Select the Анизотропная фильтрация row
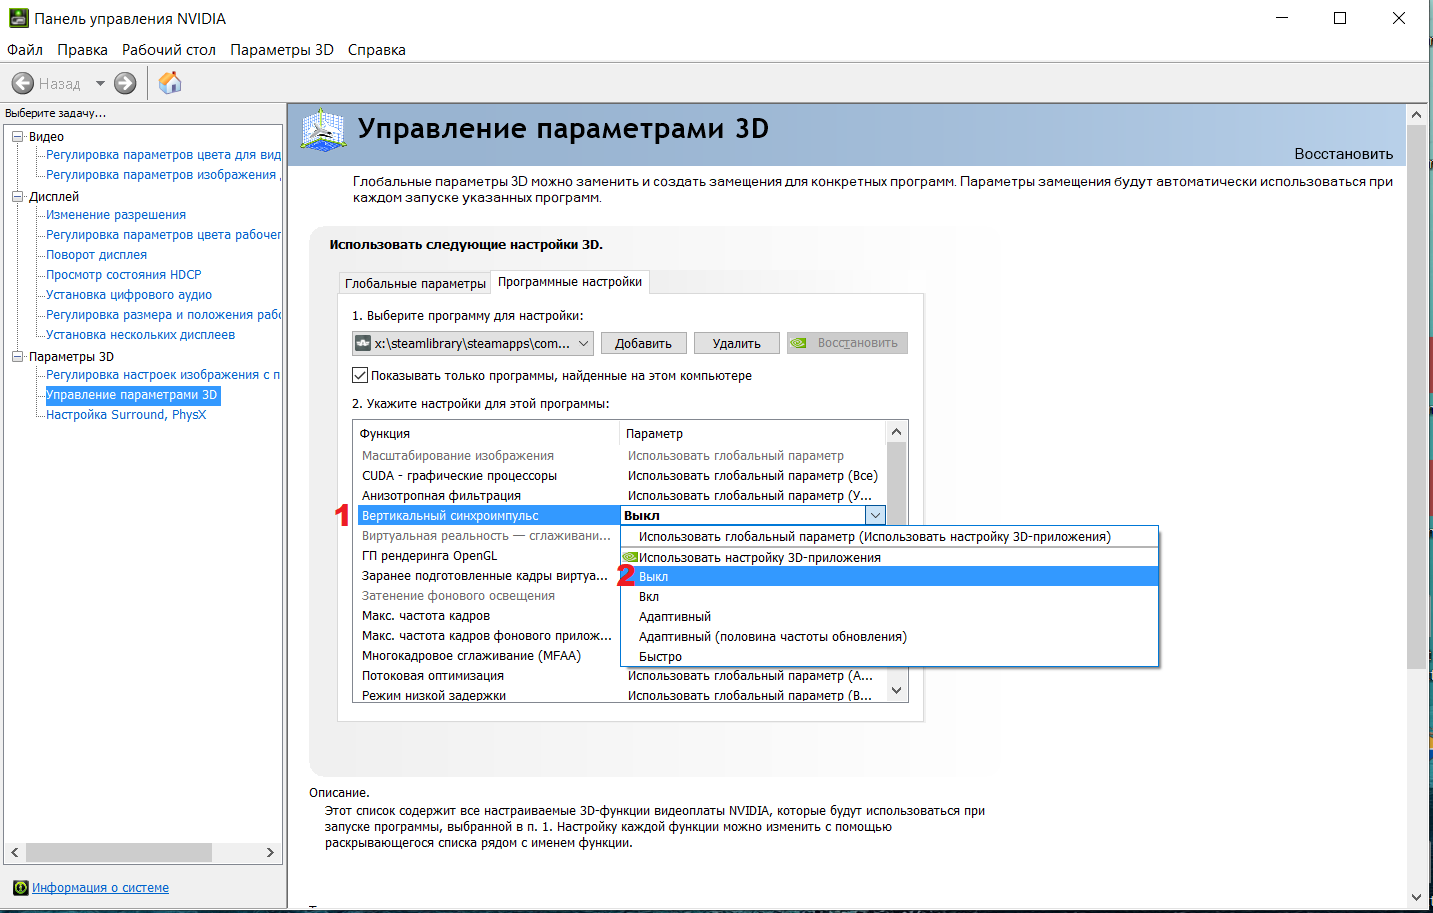Viewport: 1433px width, 913px height. [x=621, y=495]
